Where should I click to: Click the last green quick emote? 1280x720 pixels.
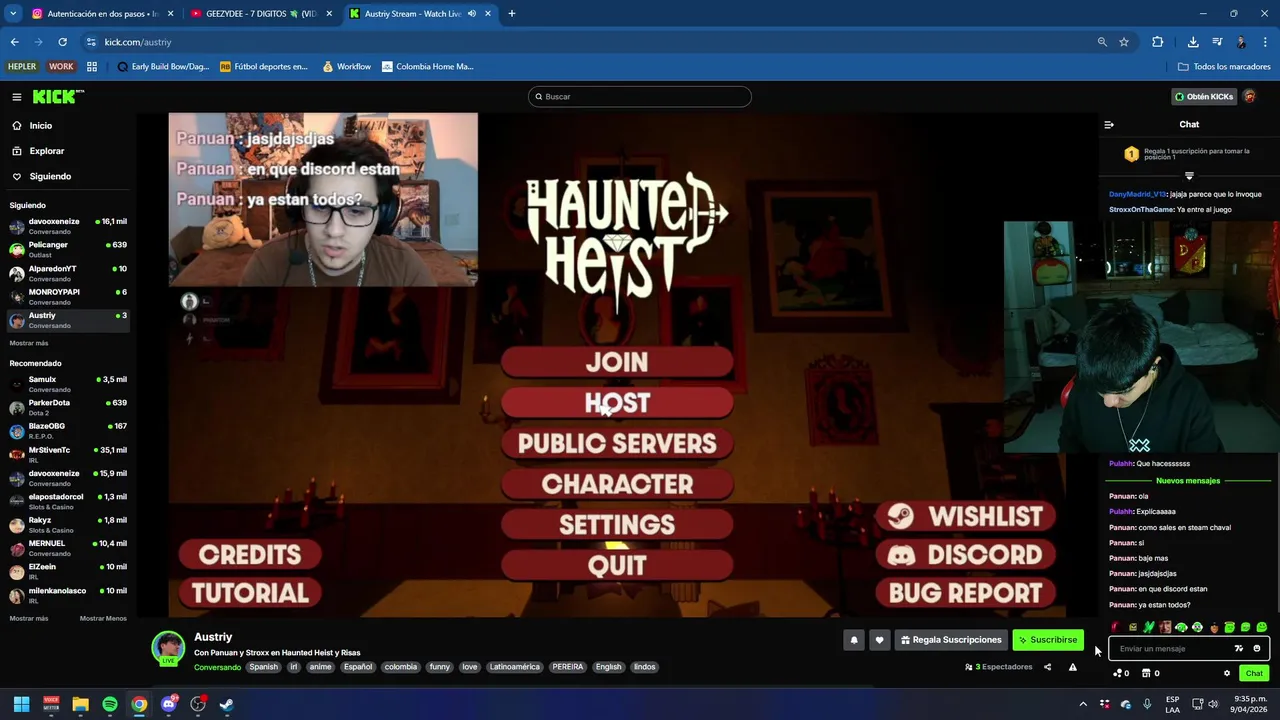click(1261, 627)
